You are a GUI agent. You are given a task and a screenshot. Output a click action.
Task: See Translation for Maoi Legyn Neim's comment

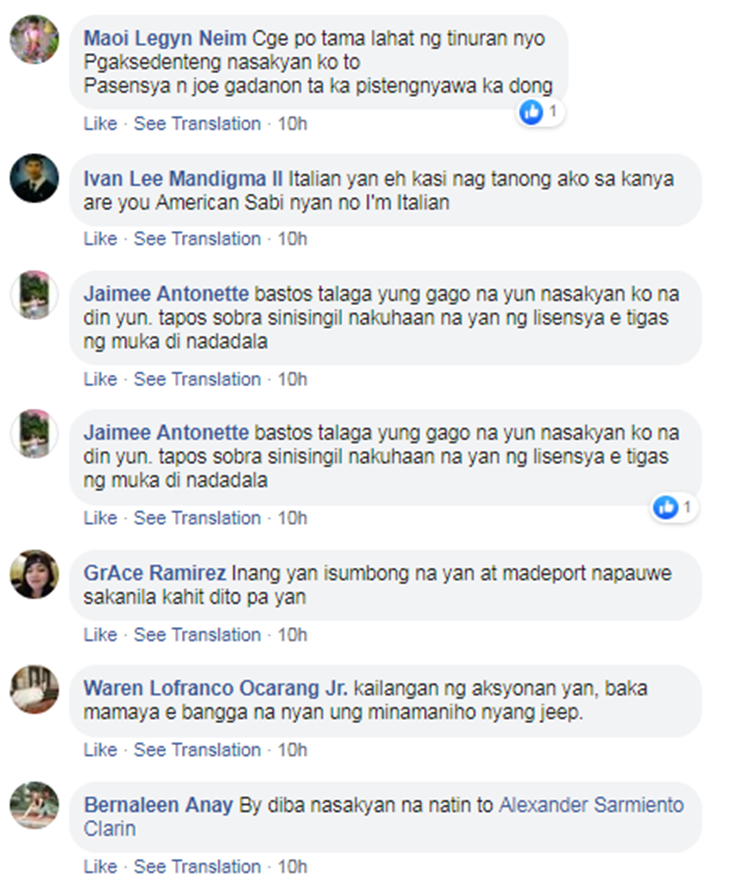pyautogui.click(x=197, y=123)
